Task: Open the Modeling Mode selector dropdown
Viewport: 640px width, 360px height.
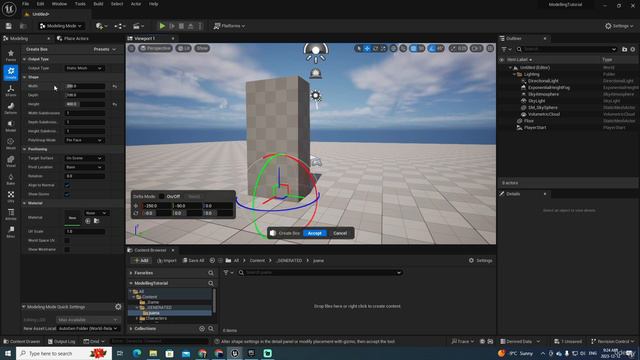Action: tap(61, 26)
